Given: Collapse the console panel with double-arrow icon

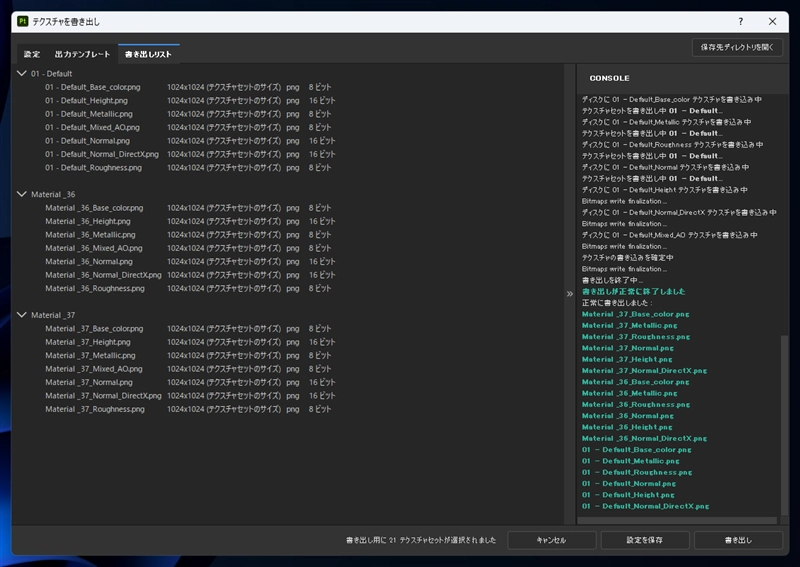Looking at the screenshot, I should 570,294.
